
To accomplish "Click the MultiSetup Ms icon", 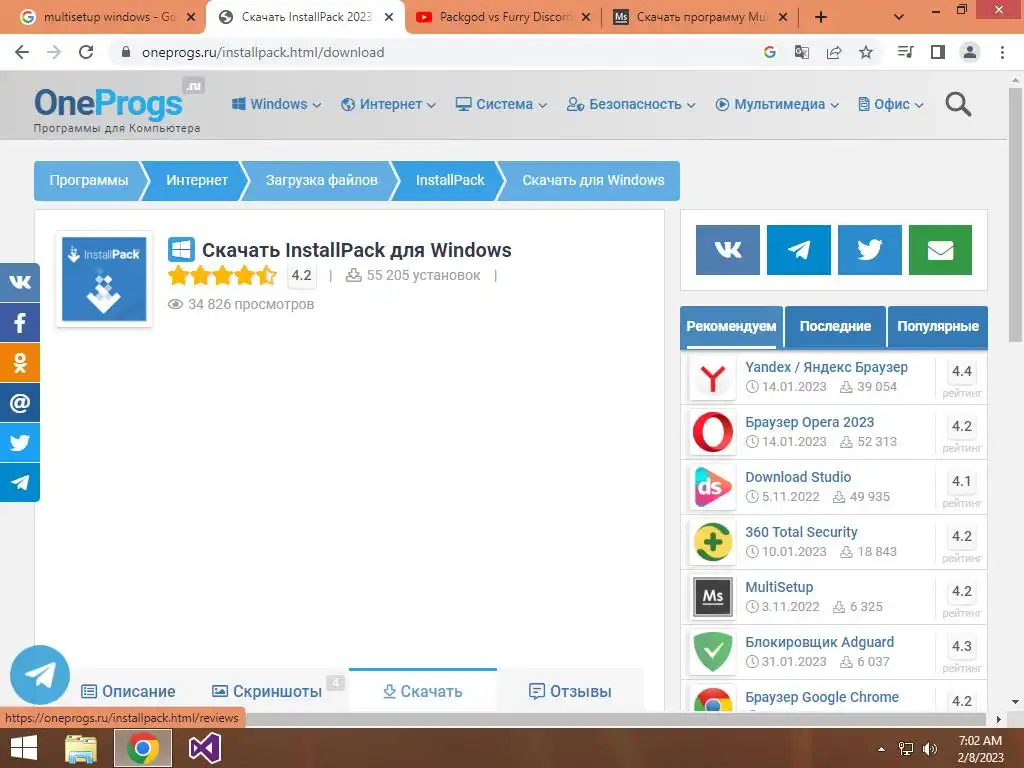I will pyautogui.click(x=712, y=598).
